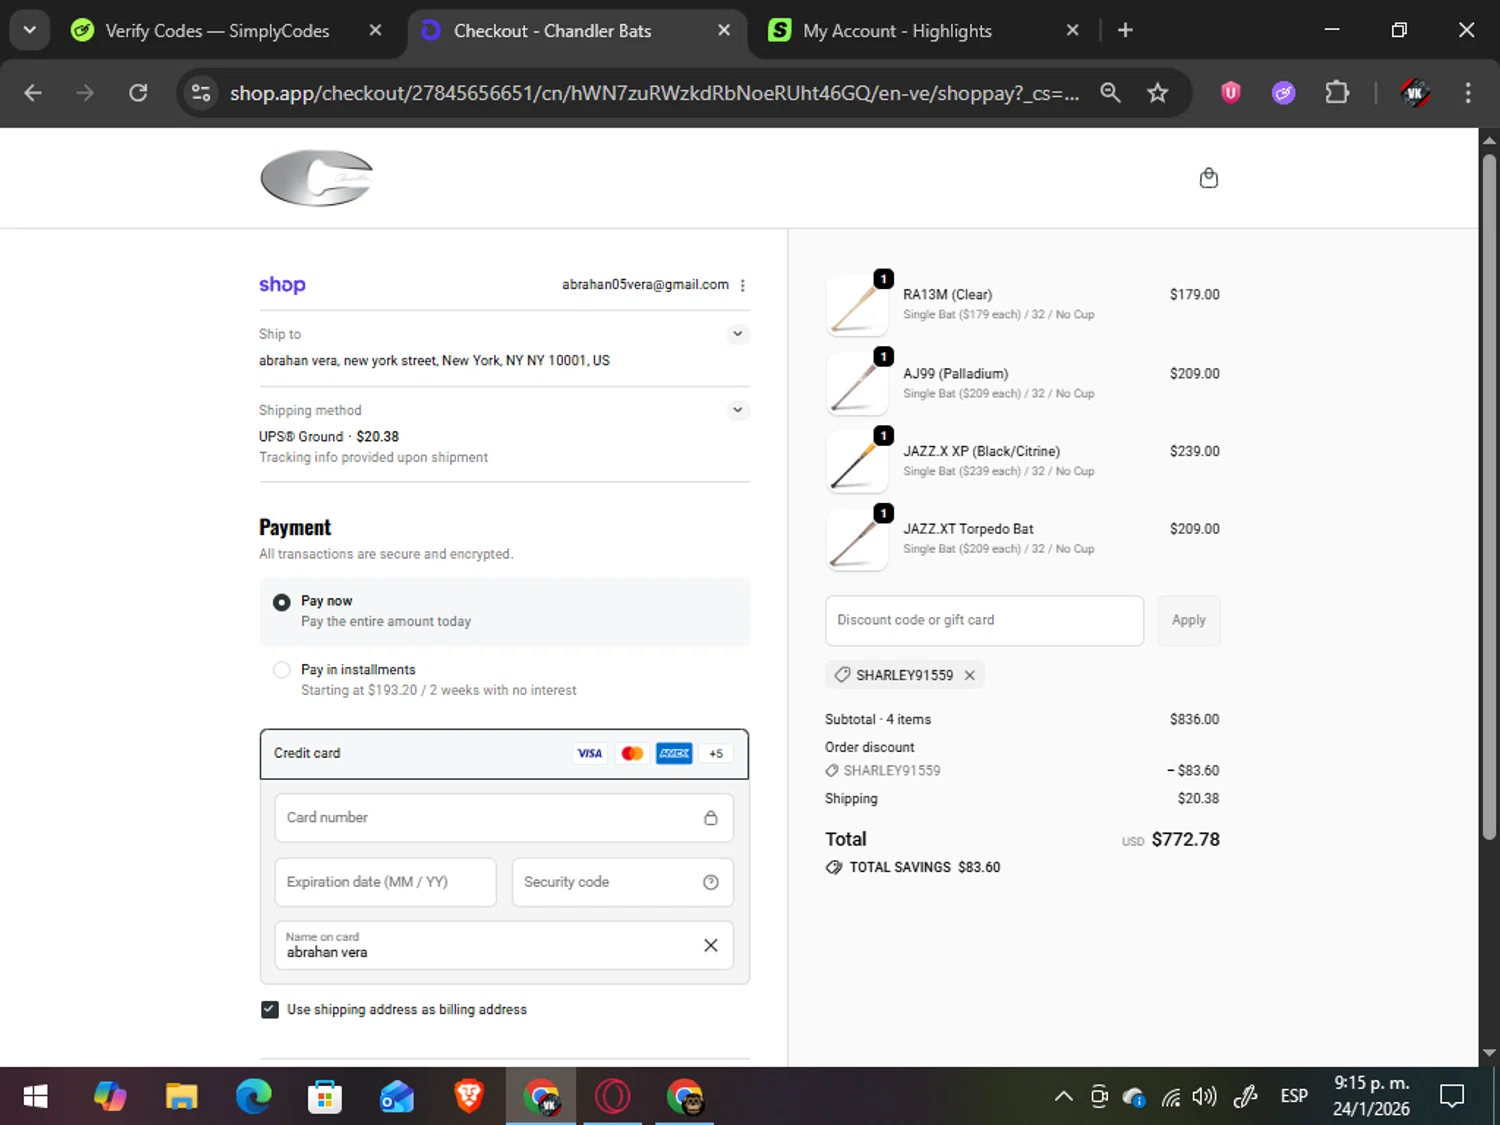The width and height of the screenshot is (1500, 1125).
Task: Click the Name on card field
Action: 504,945
